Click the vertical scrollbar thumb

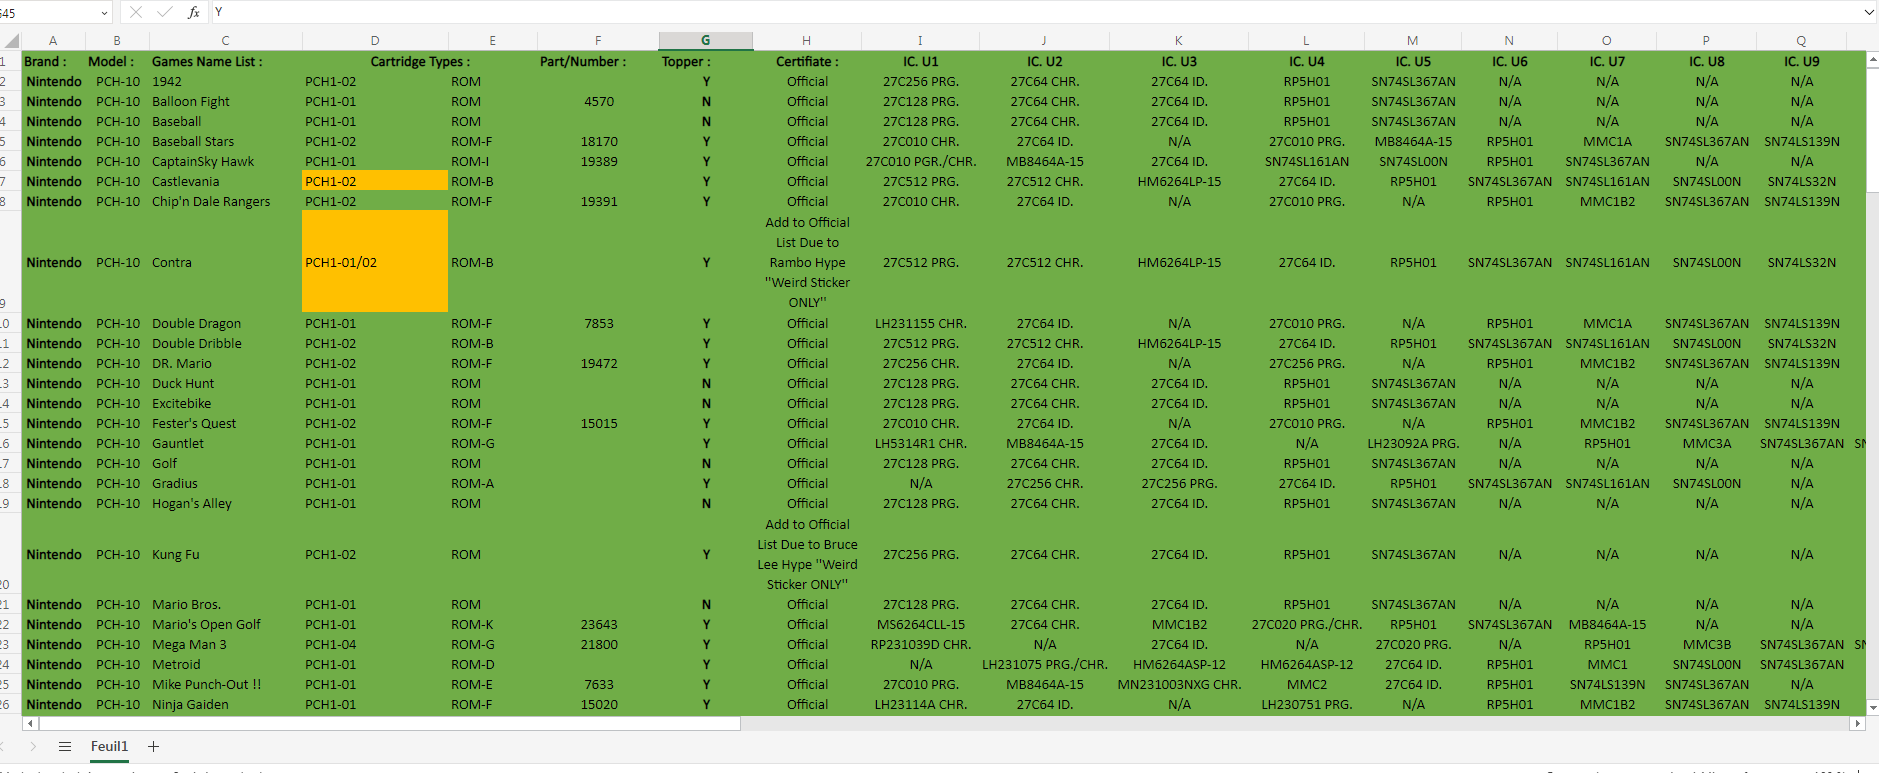(1872, 130)
